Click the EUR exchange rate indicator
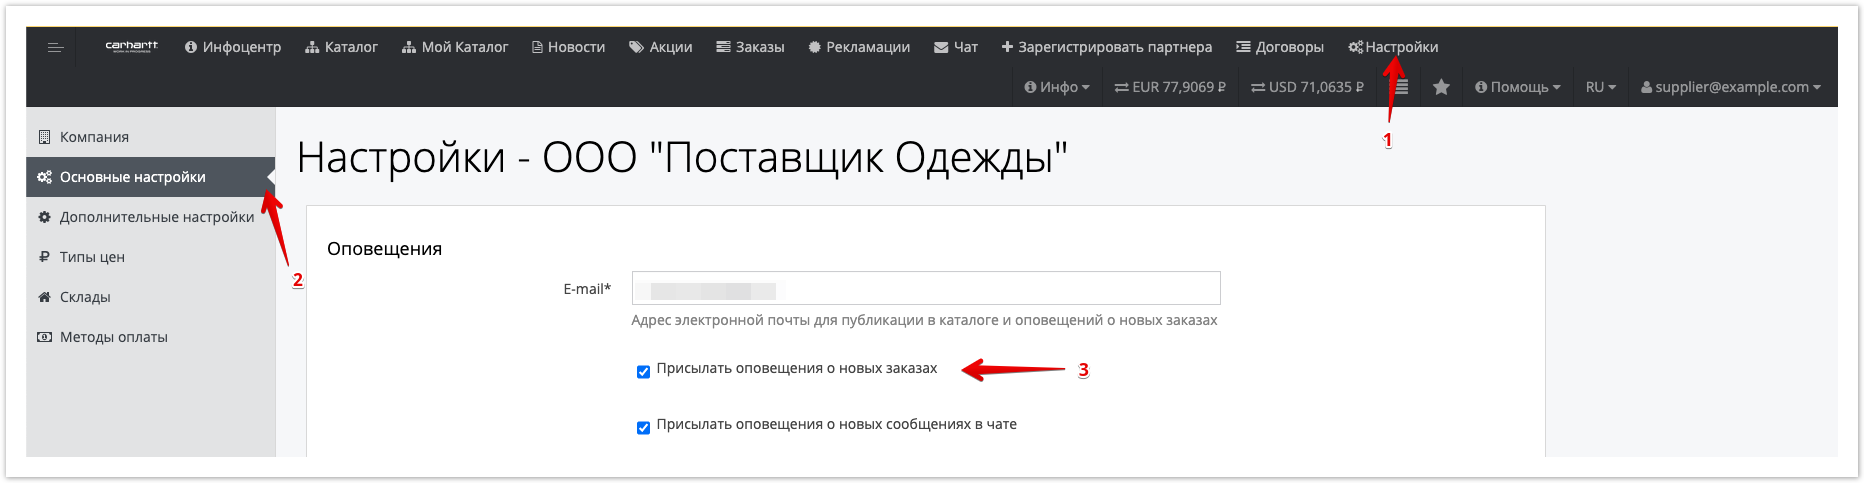This screenshot has width=1864, height=483. [1170, 87]
